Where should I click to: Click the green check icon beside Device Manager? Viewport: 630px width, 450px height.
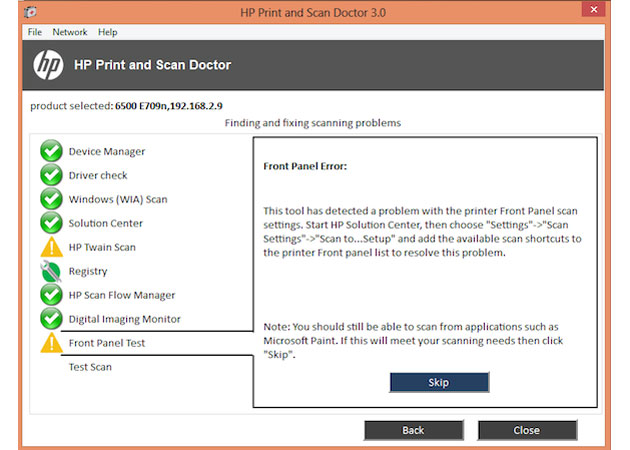51,152
